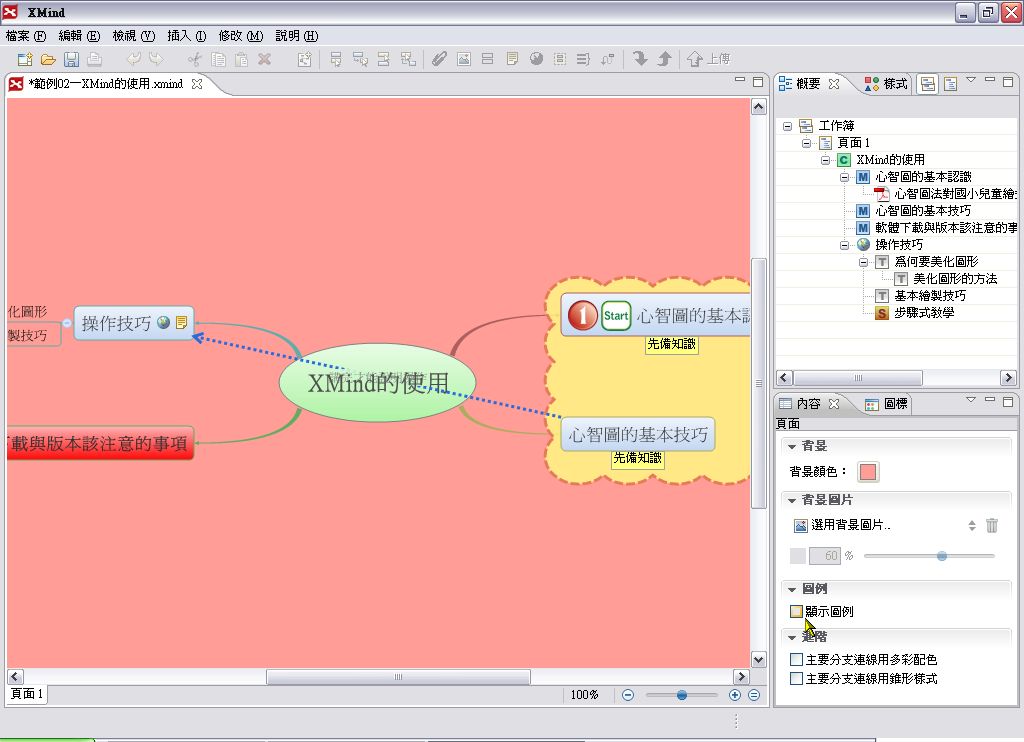
Task: Click the trash icon for background image
Action: 991,525
